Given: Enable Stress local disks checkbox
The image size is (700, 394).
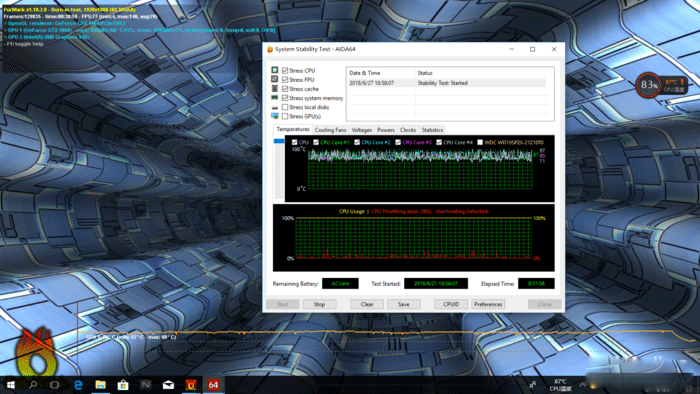Looking at the screenshot, I should click(285, 107).
